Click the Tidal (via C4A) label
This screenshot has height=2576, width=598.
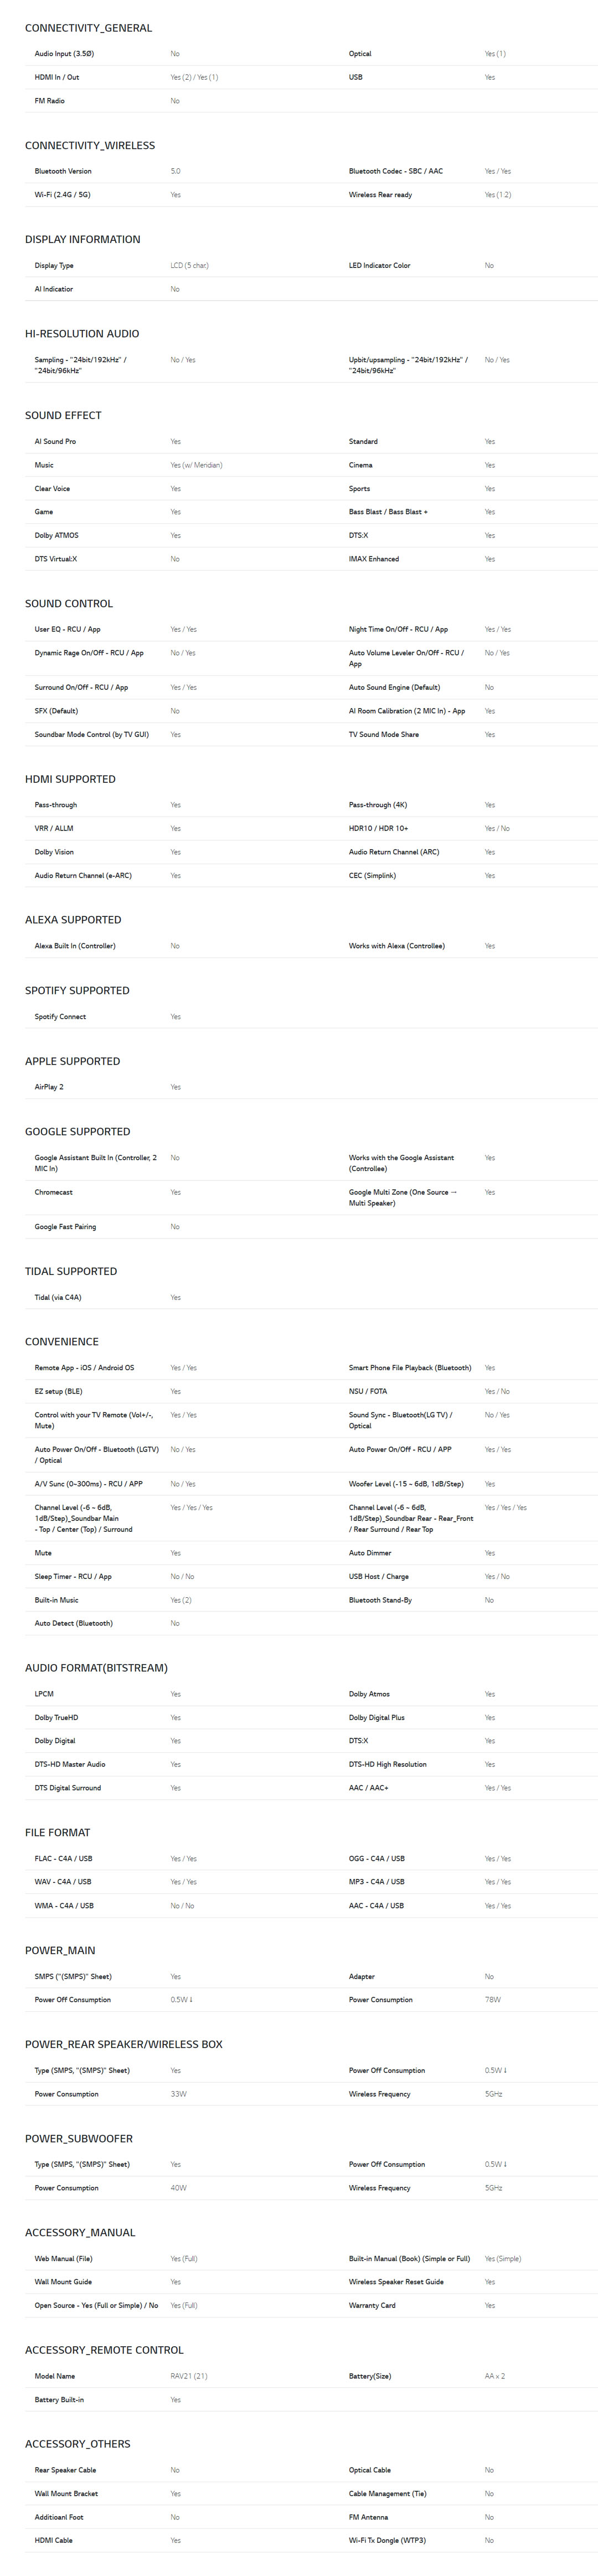[58, 1297]
